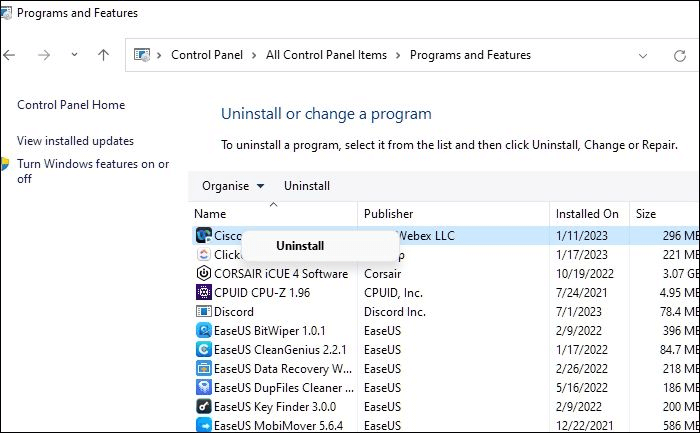Expand the address bar history dropdown
This screenshot has height=433, width=700.
pos(643,56)
